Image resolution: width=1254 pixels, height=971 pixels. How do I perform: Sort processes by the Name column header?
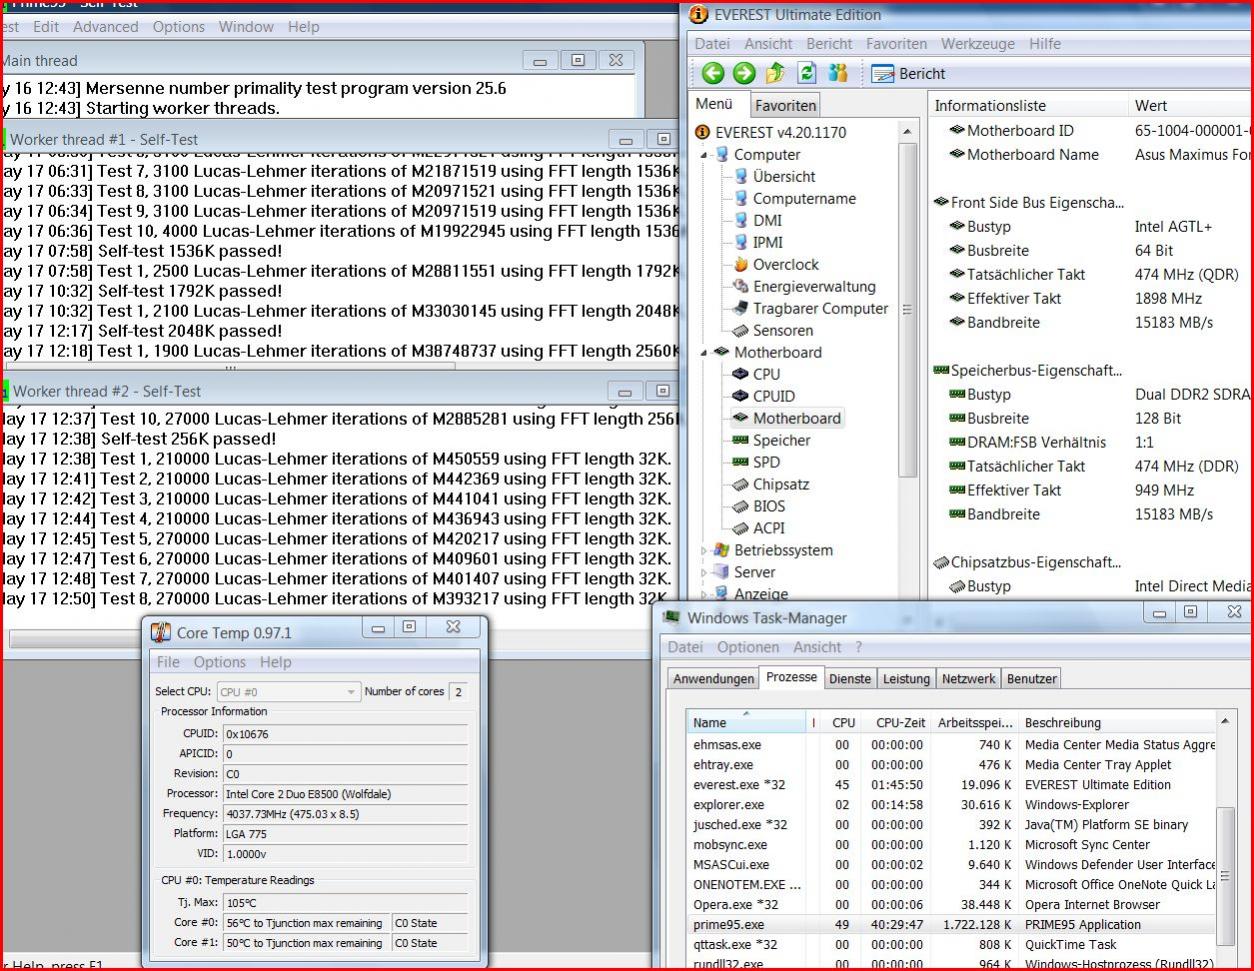[x=746, y=722]
